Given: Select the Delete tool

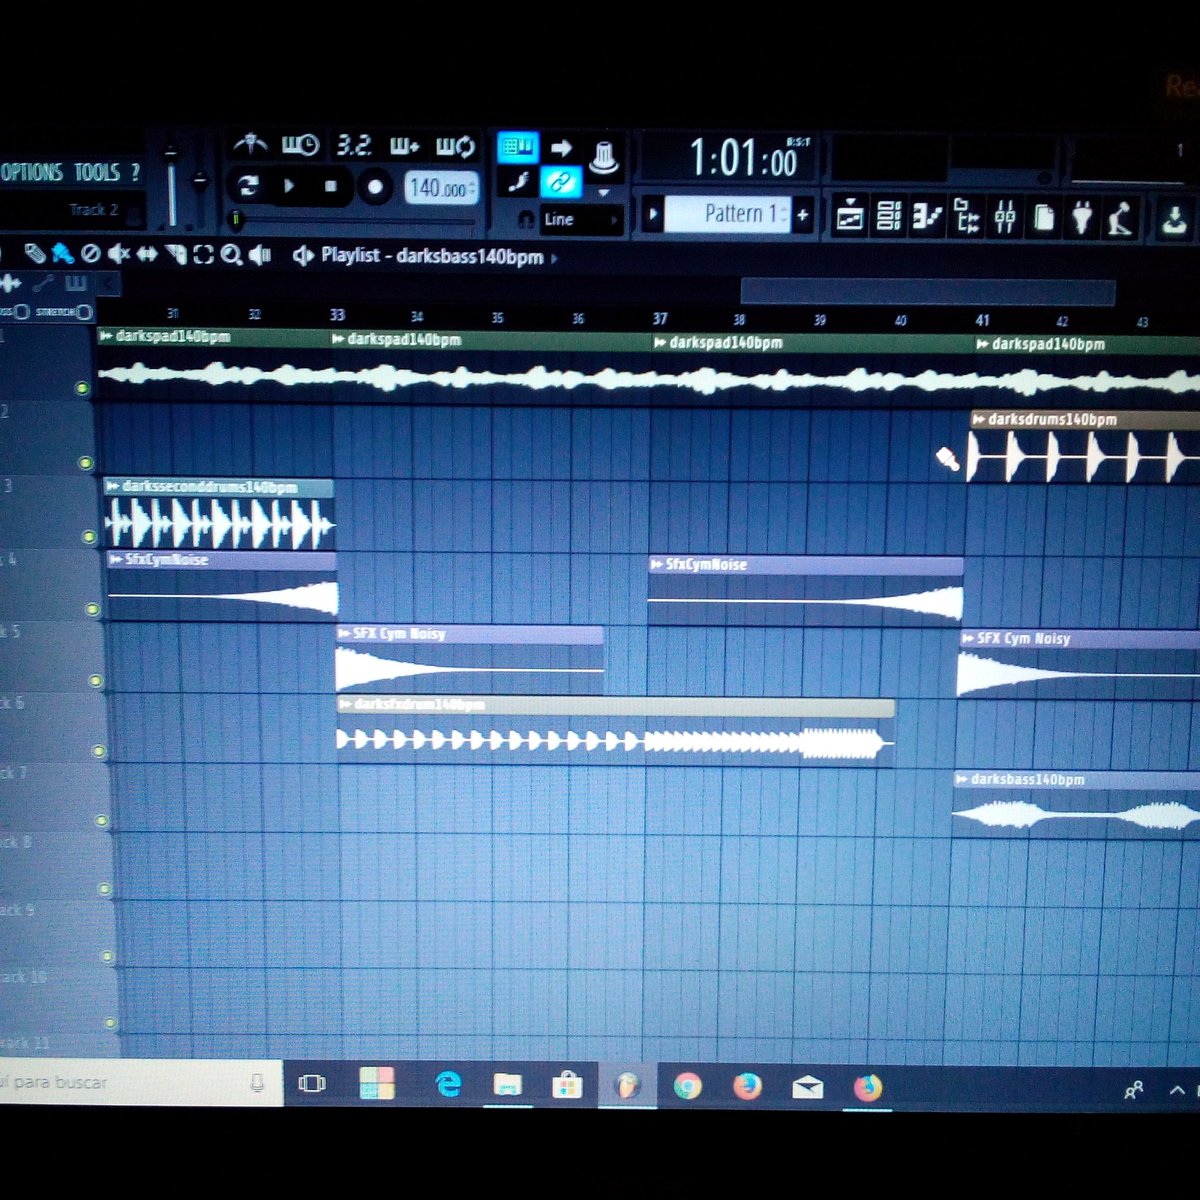Looking at the screenshot, I should pos(90,254).
